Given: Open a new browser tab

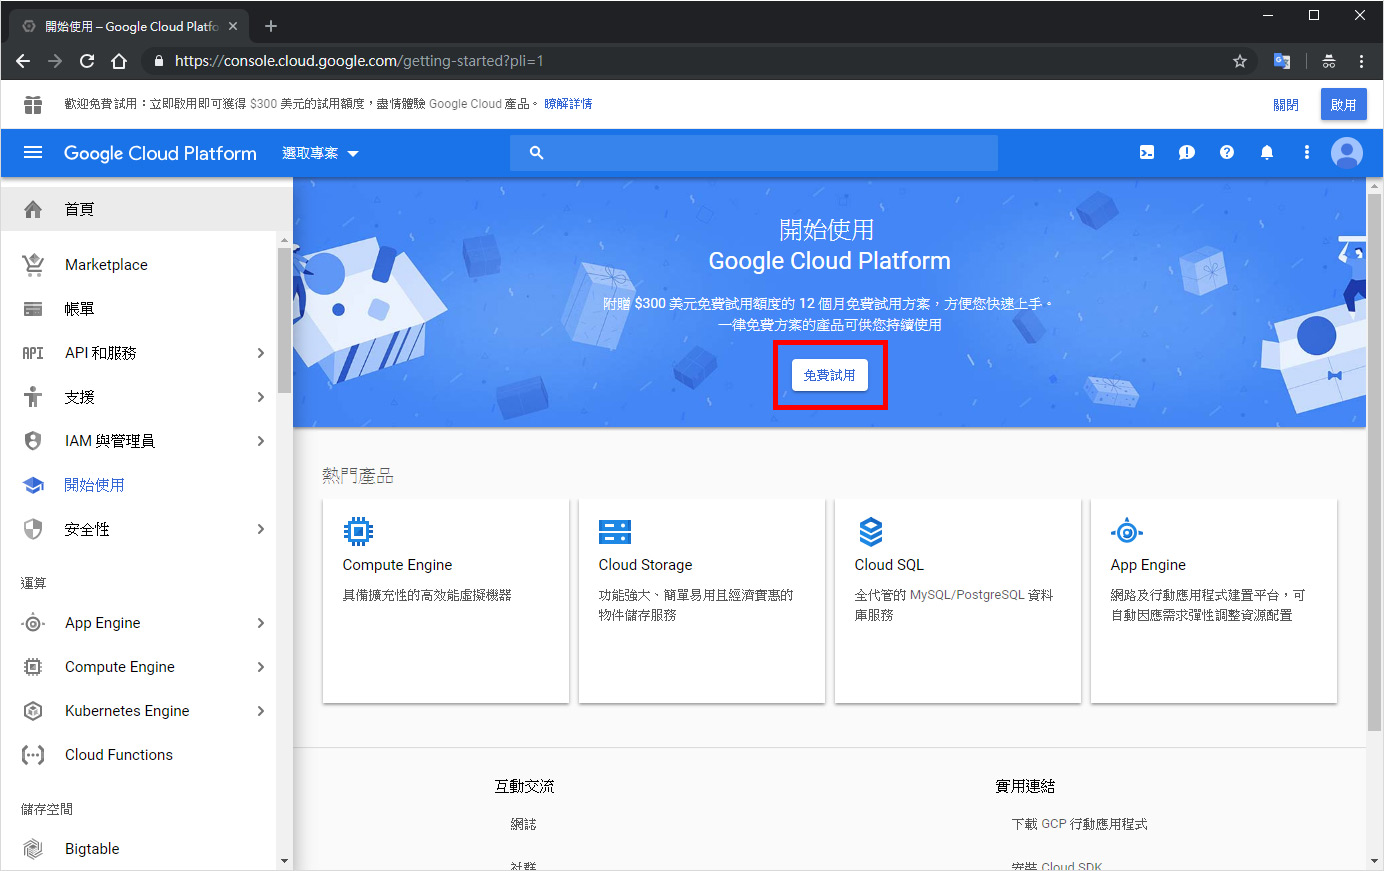Looking at the screenshot, I should tap(270, 26).
